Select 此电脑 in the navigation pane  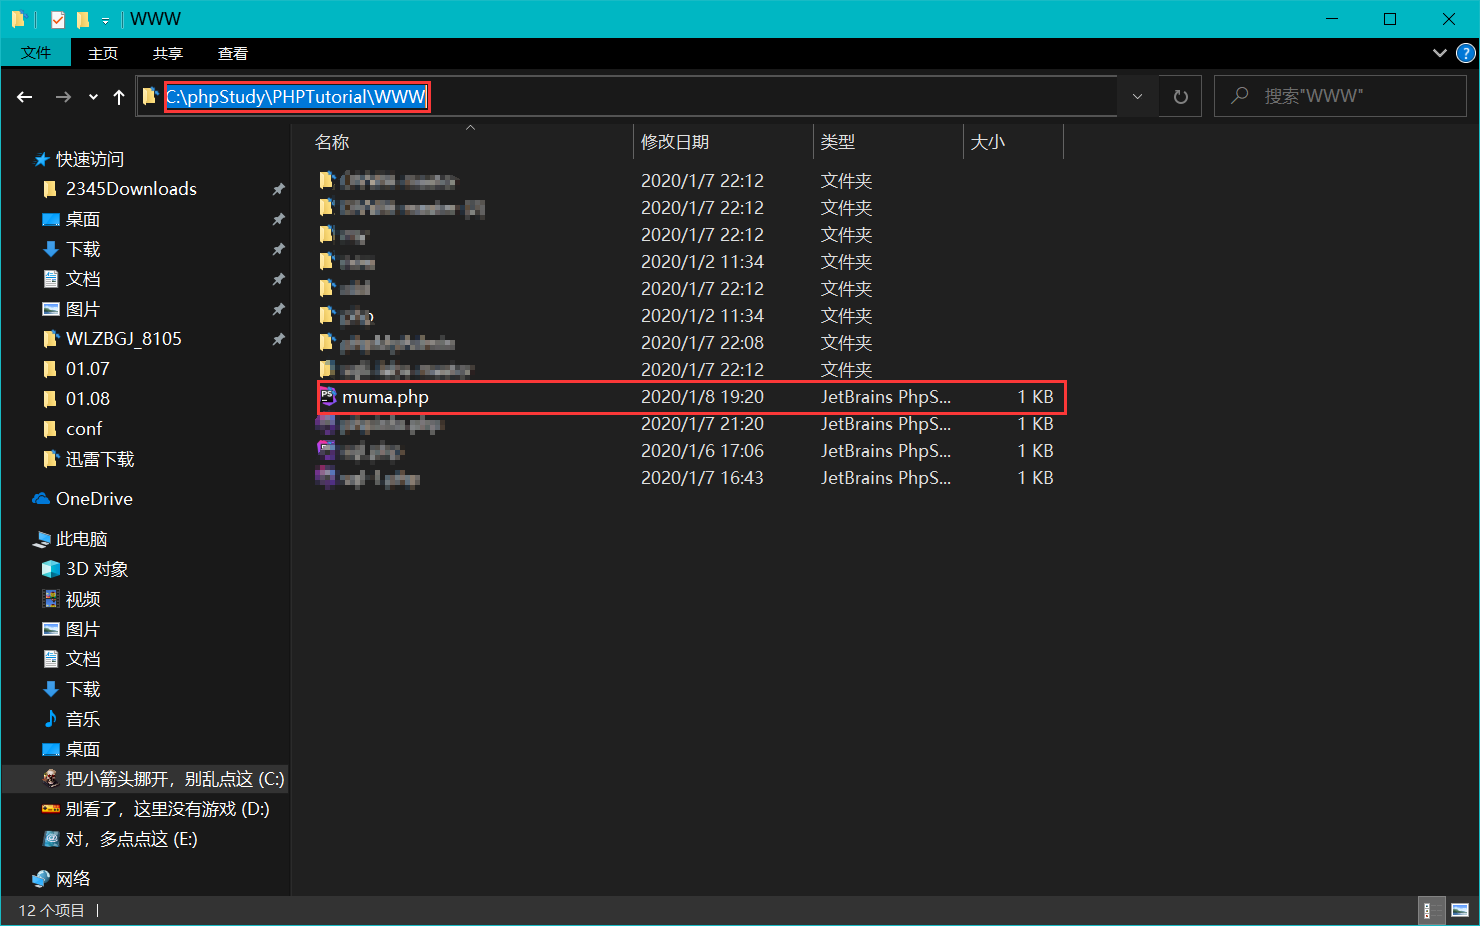click(x=81, y=539)
